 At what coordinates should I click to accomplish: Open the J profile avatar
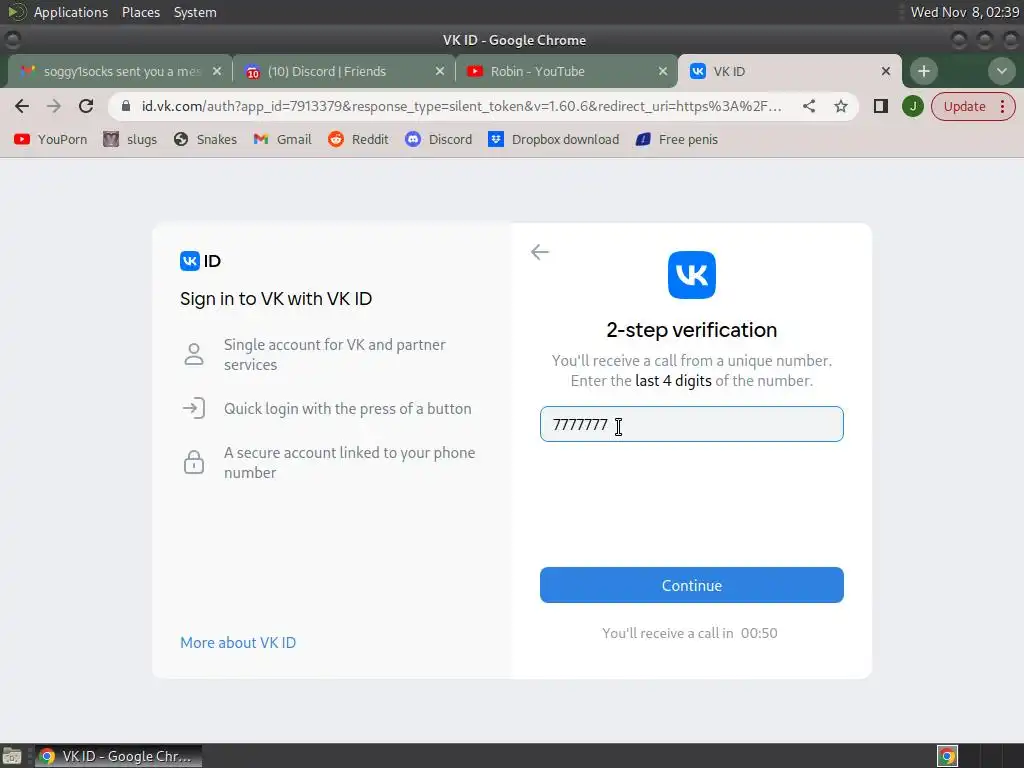coord(912,106)
